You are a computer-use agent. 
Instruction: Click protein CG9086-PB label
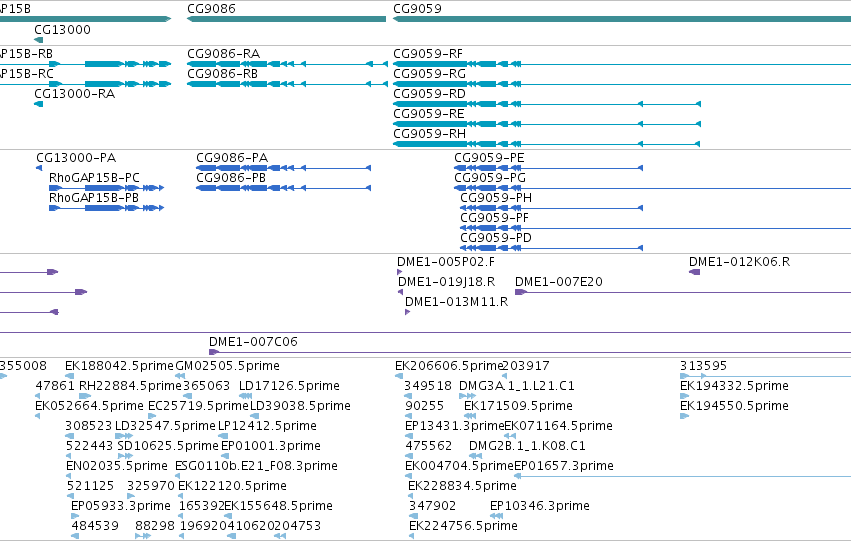coord(231,178)
